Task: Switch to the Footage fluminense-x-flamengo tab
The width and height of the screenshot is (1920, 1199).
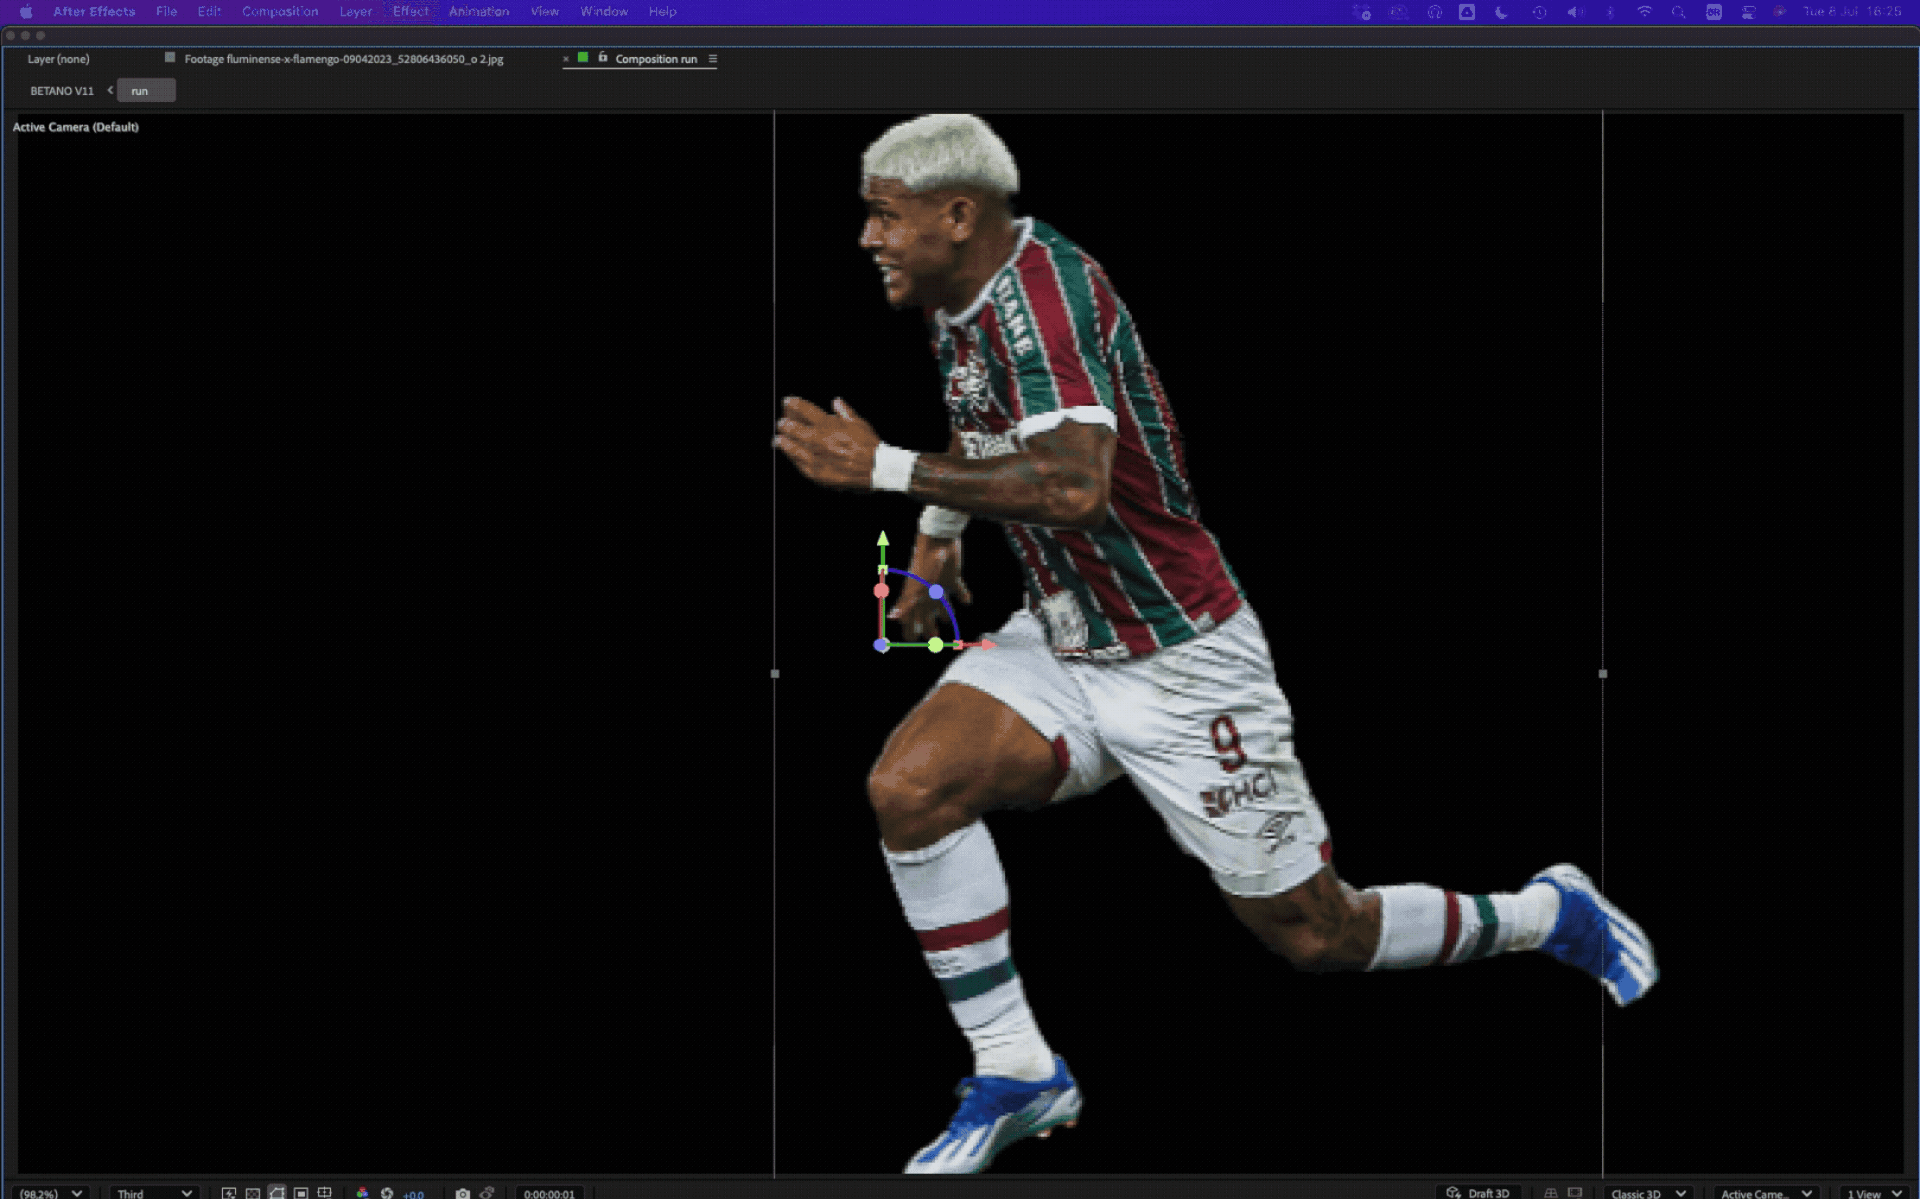Action: tap(343, 59)
